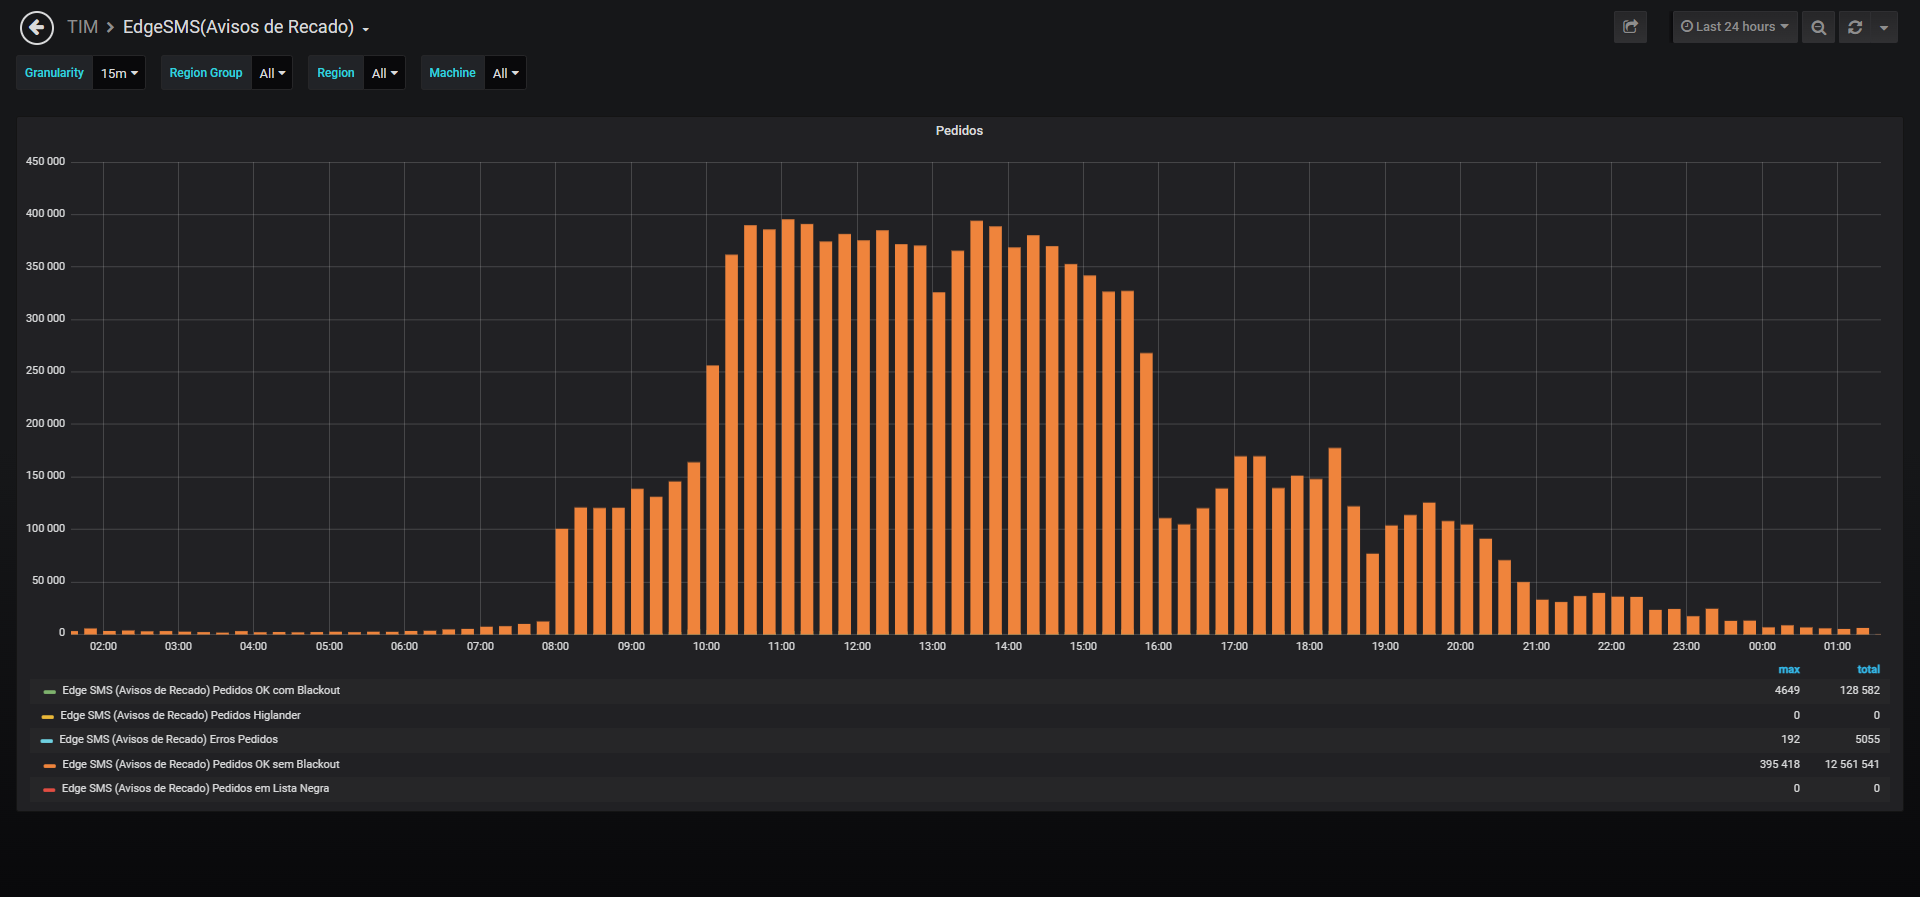
Task: Click the refresh dashboard icon
Action: point(1855,27)
